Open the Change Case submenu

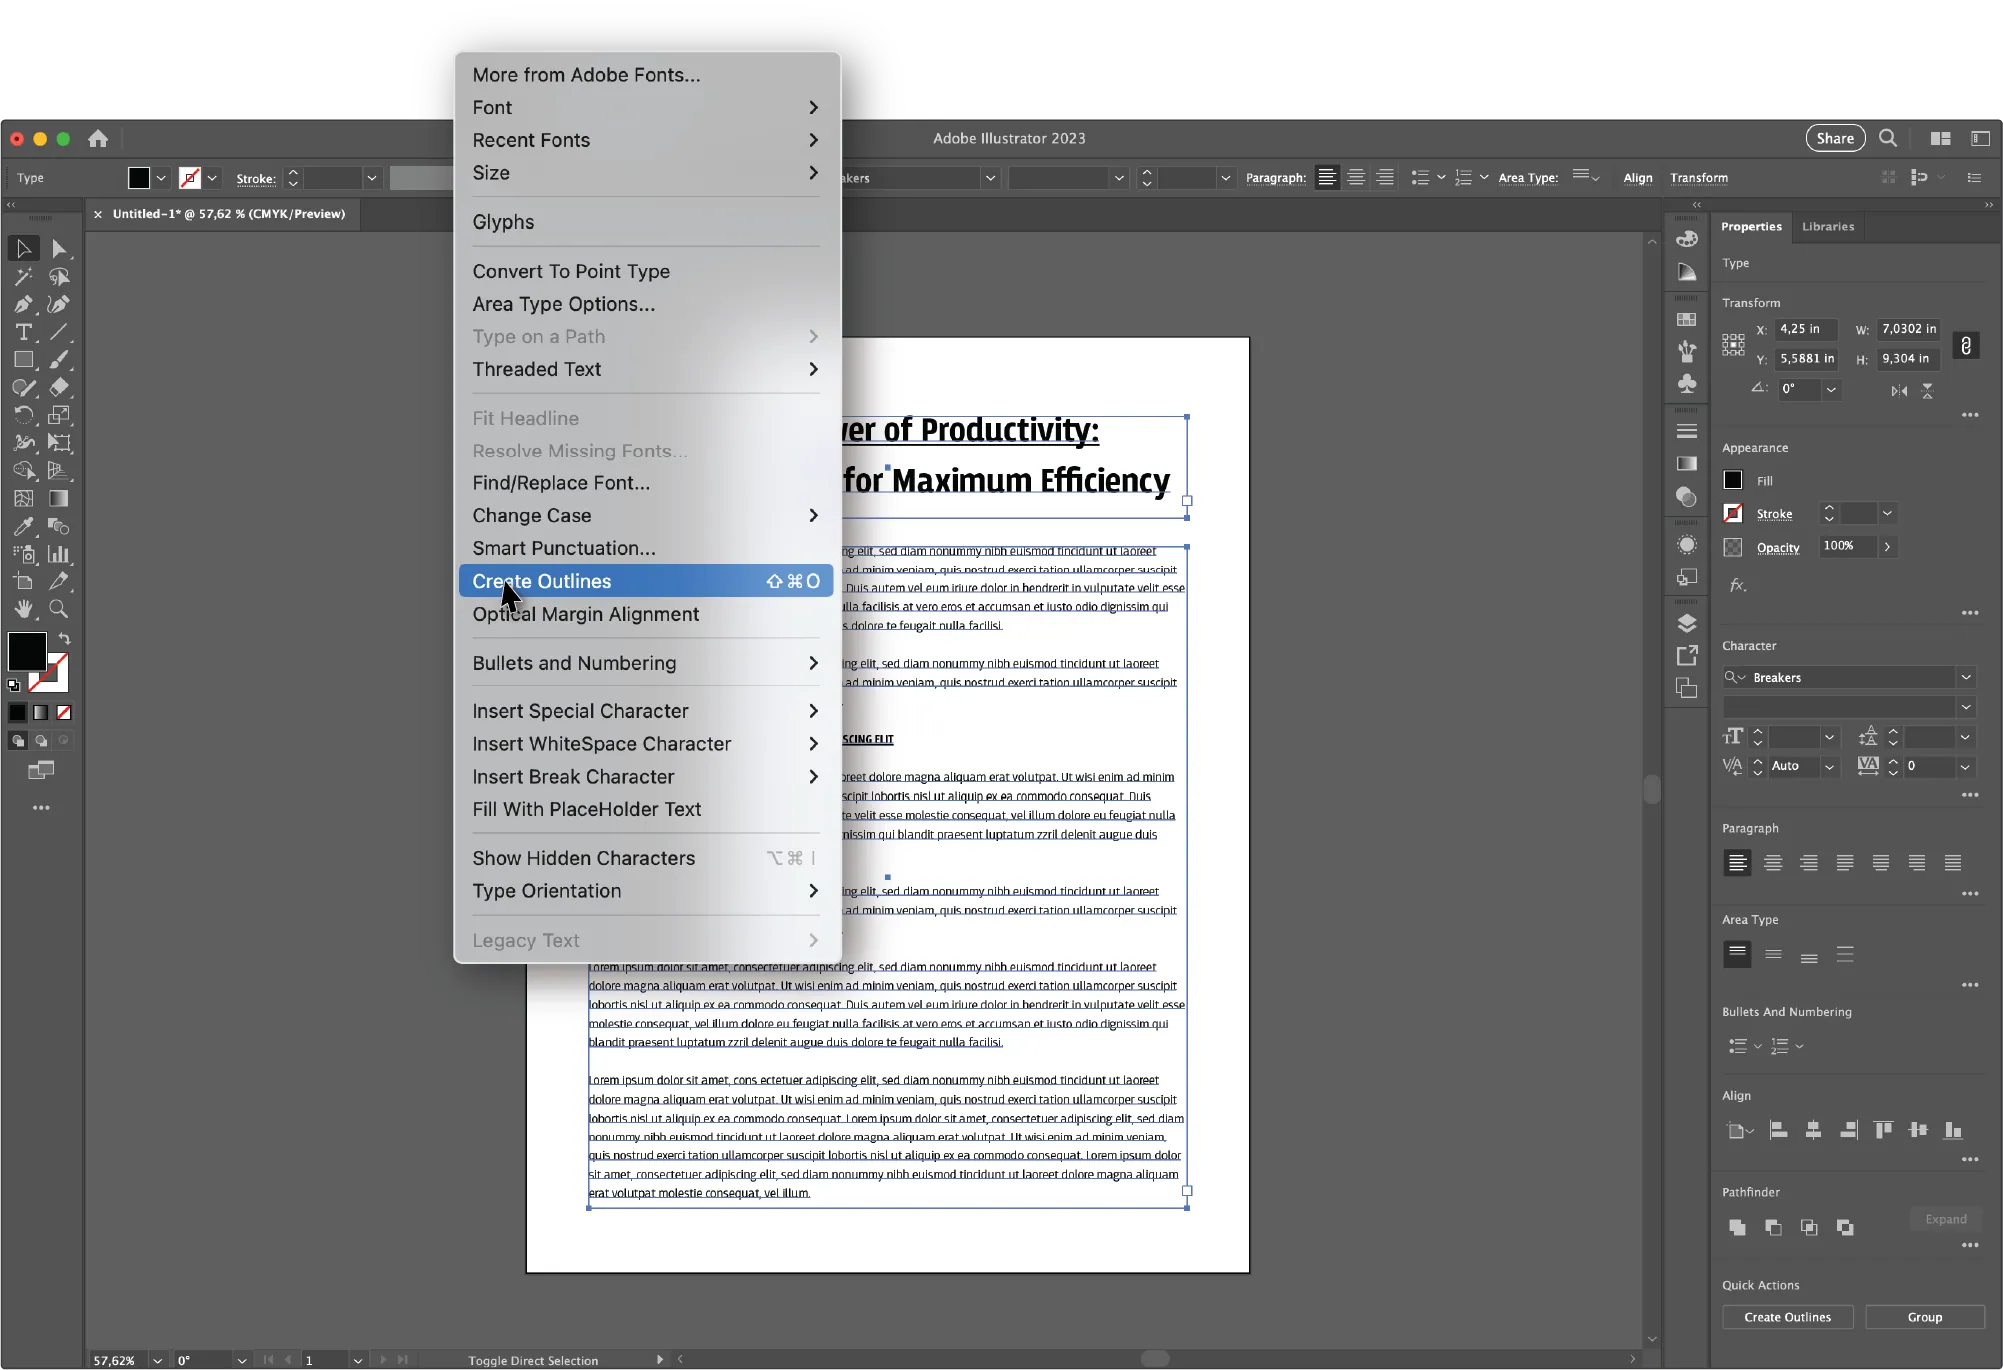pos(645,515)
